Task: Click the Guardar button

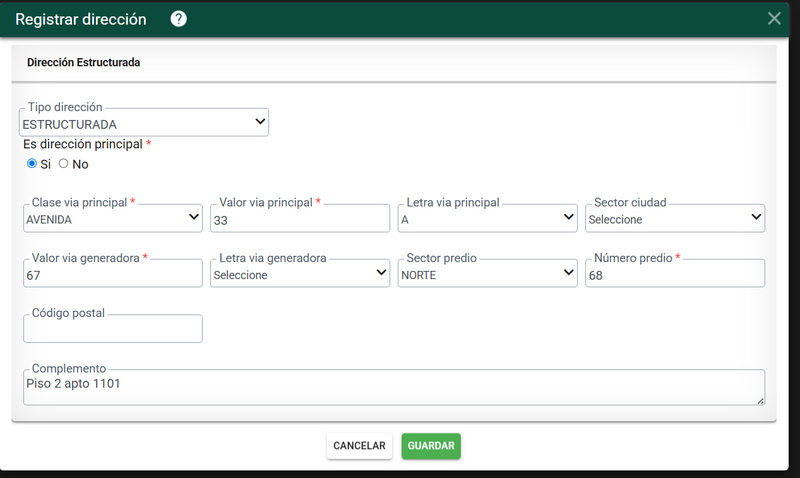Action: coord(431,446)
